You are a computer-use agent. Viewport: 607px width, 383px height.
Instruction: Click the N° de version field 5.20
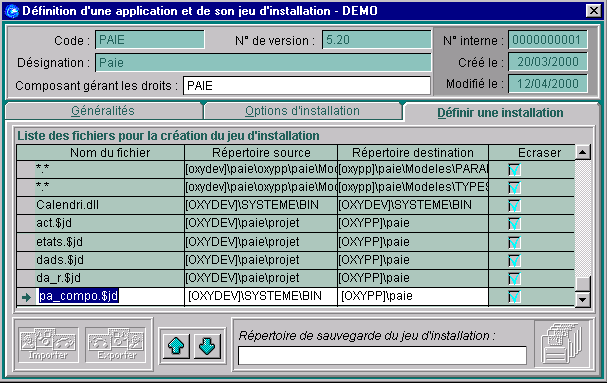pyautogui.click(x=377, y=40)
